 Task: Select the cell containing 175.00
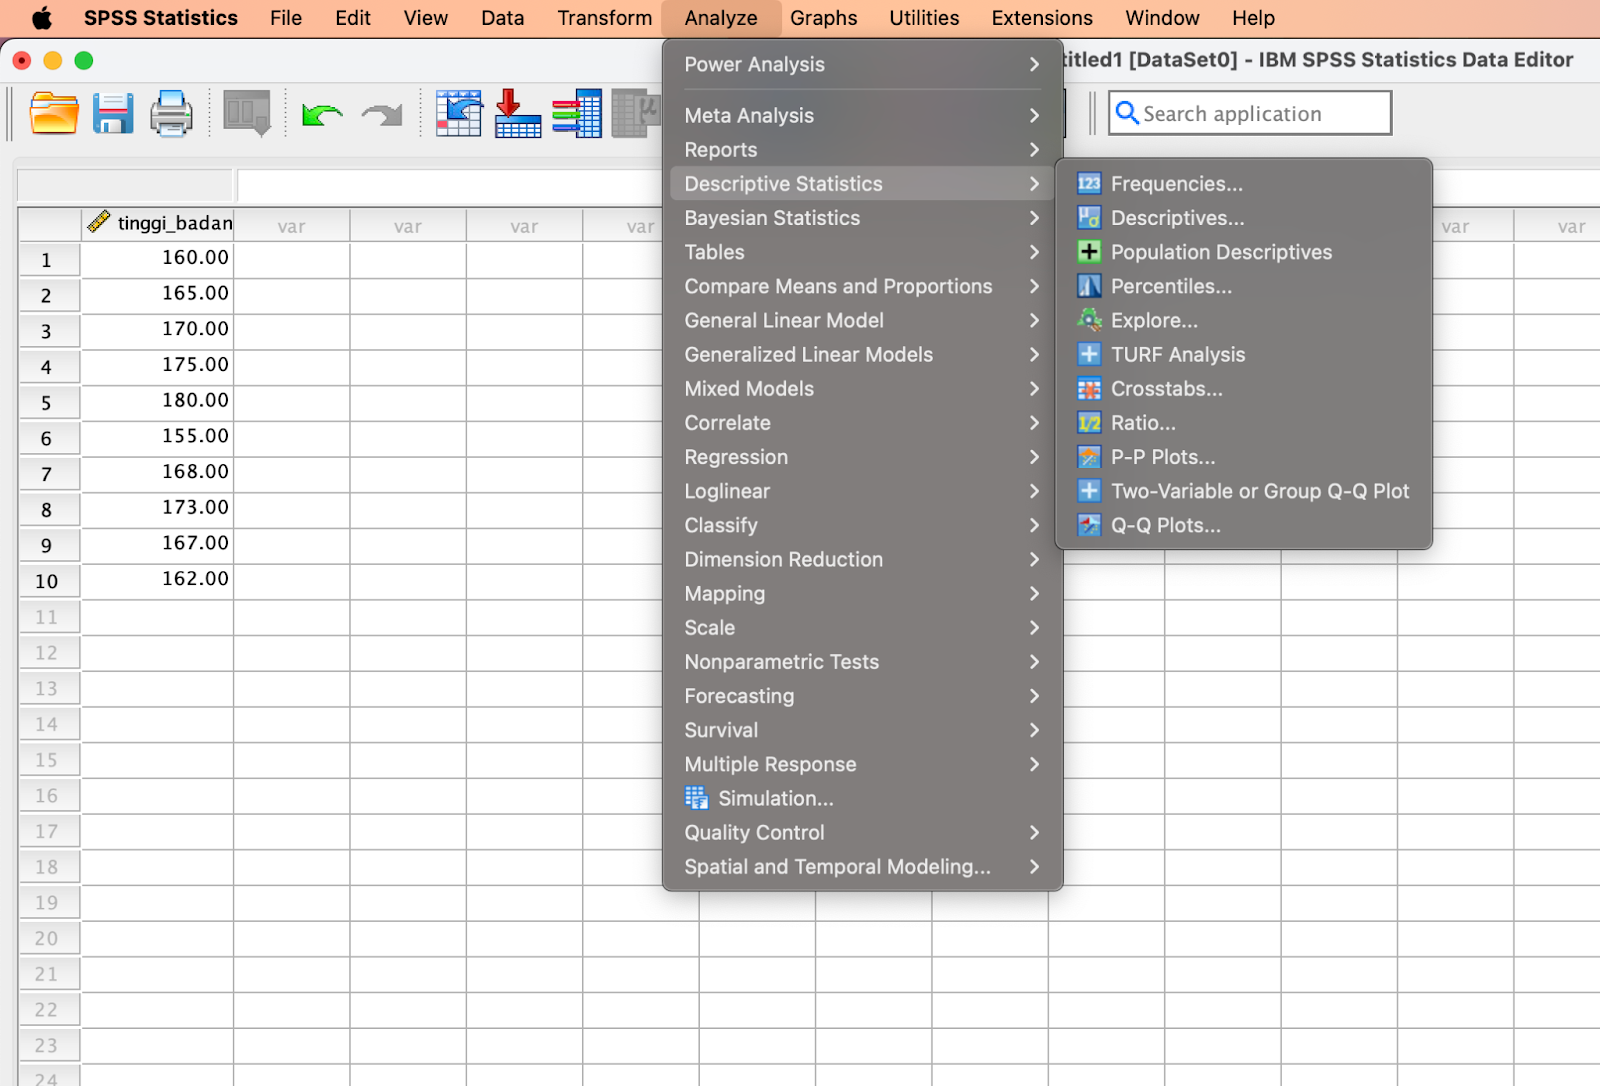click(x=157, y=365)
